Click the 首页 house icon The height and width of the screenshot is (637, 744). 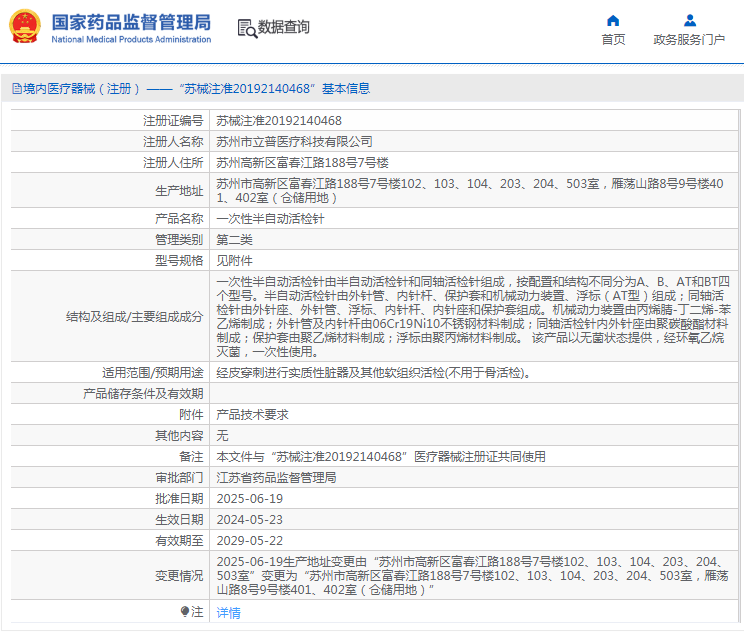coord(613,20)
